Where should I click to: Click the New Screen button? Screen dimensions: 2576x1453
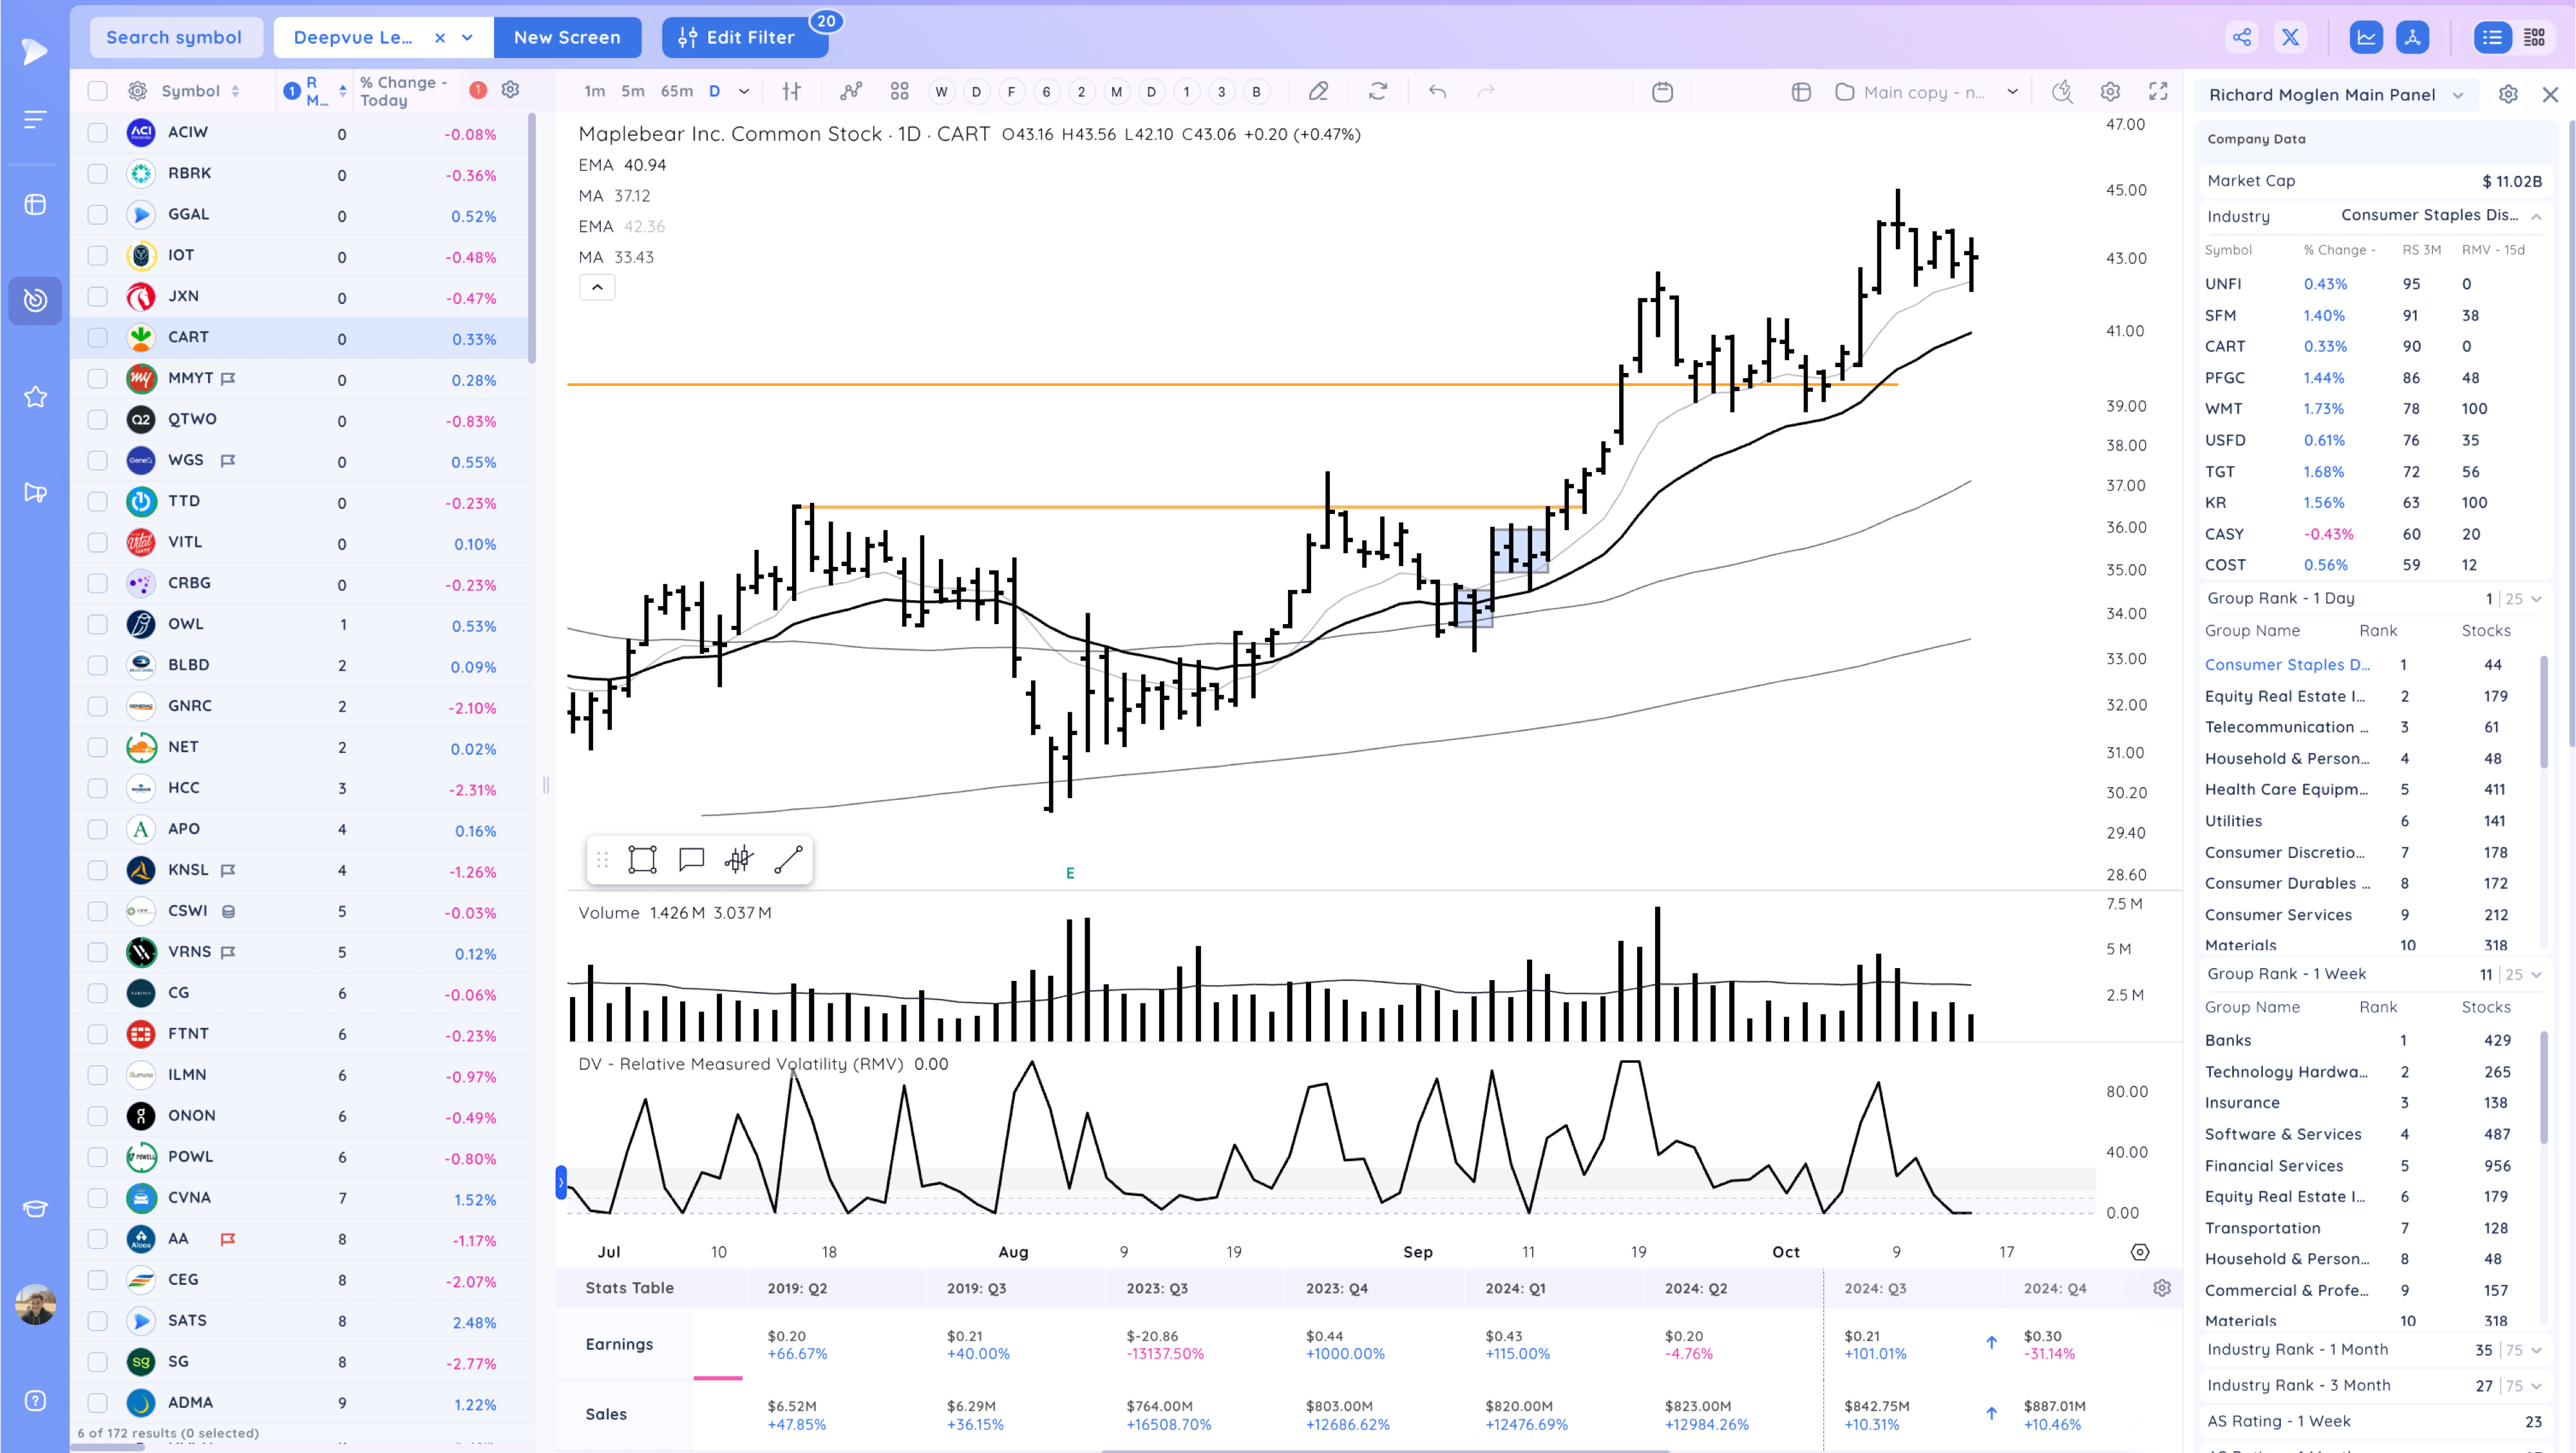click(x=567, y=38)
